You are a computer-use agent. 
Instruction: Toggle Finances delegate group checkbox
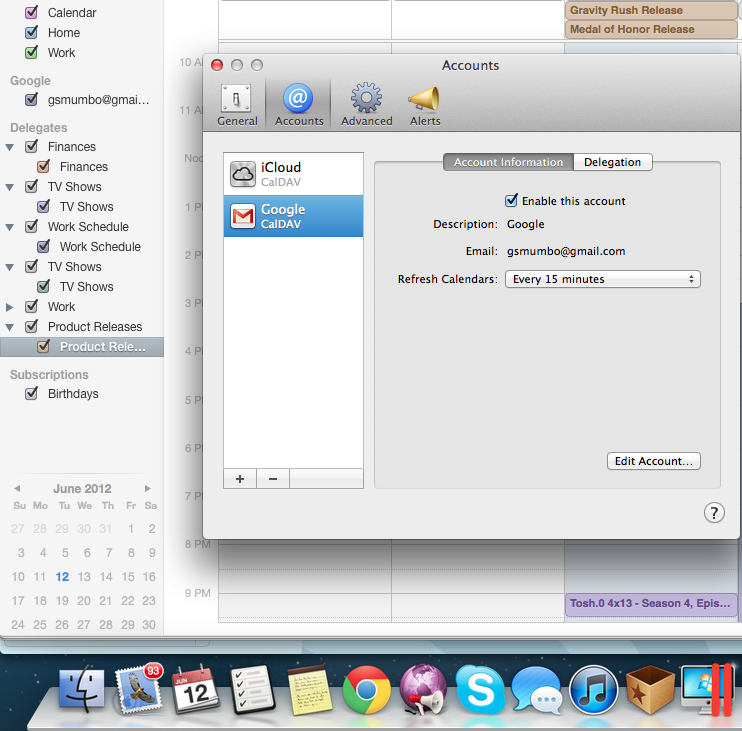coord(31,147)
